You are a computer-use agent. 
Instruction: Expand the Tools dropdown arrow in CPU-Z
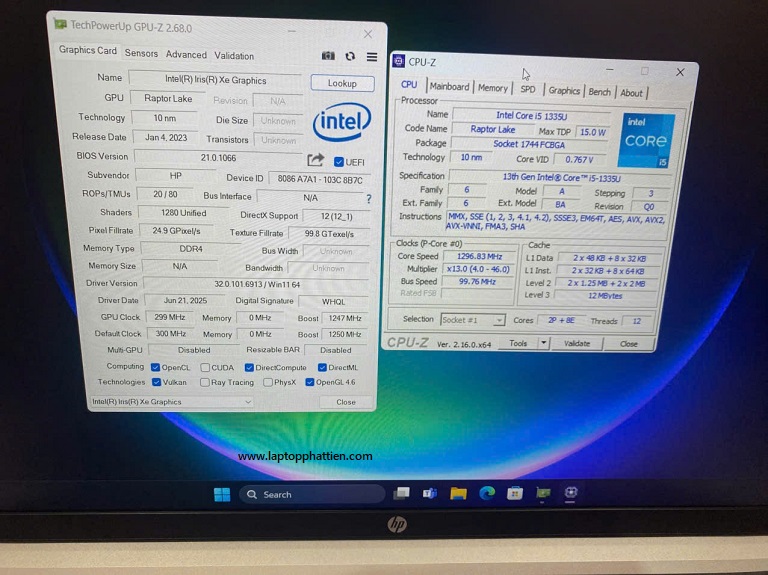pos(543,343)
